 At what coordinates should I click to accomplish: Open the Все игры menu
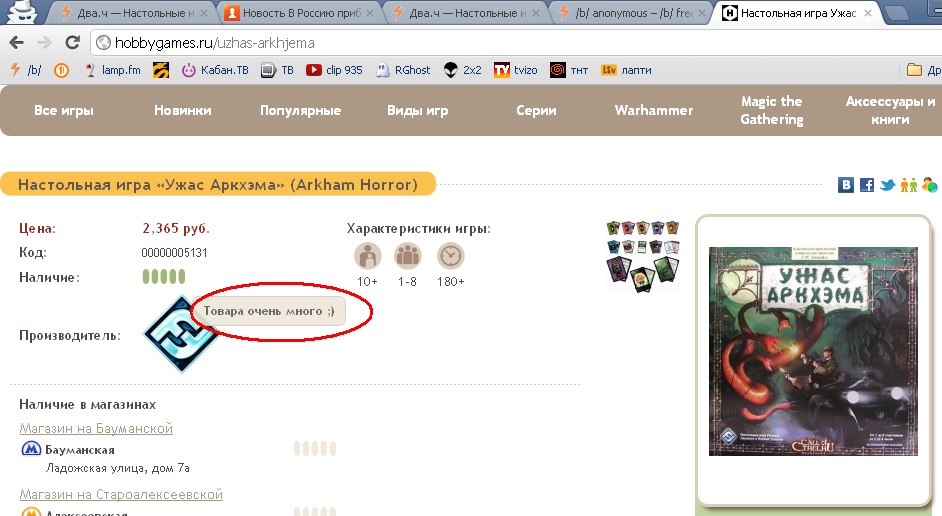(x=64, y=111)
